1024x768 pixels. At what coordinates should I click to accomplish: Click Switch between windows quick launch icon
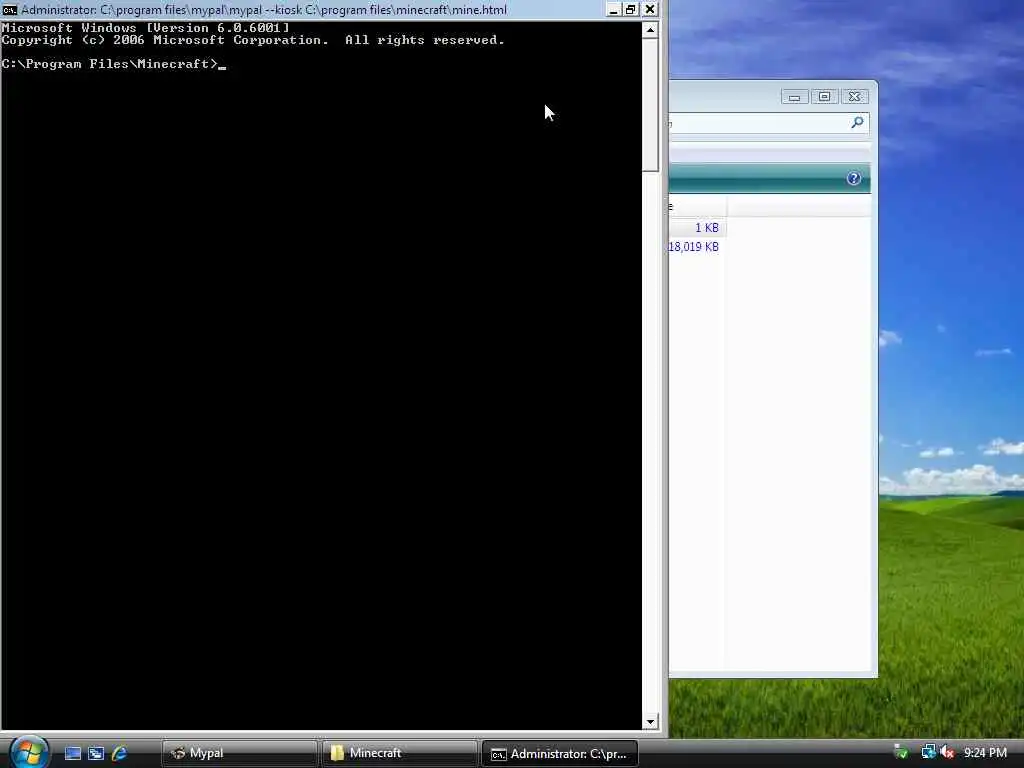(x=96, y=753)
